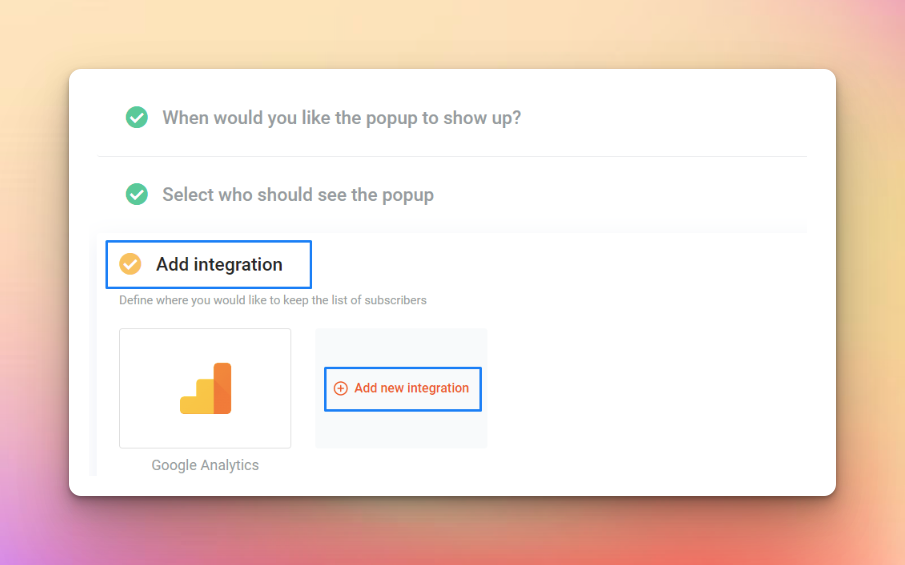
Task: Expand the 'Select who should see the popup' section
Action: 298,194
